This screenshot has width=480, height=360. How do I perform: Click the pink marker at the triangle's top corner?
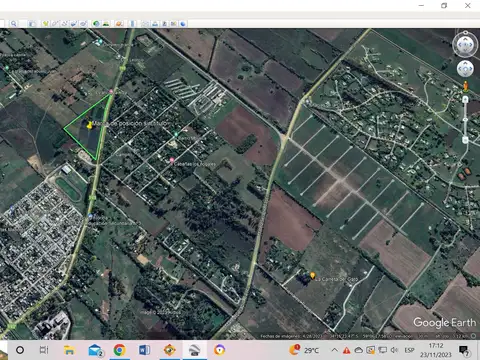111,91
